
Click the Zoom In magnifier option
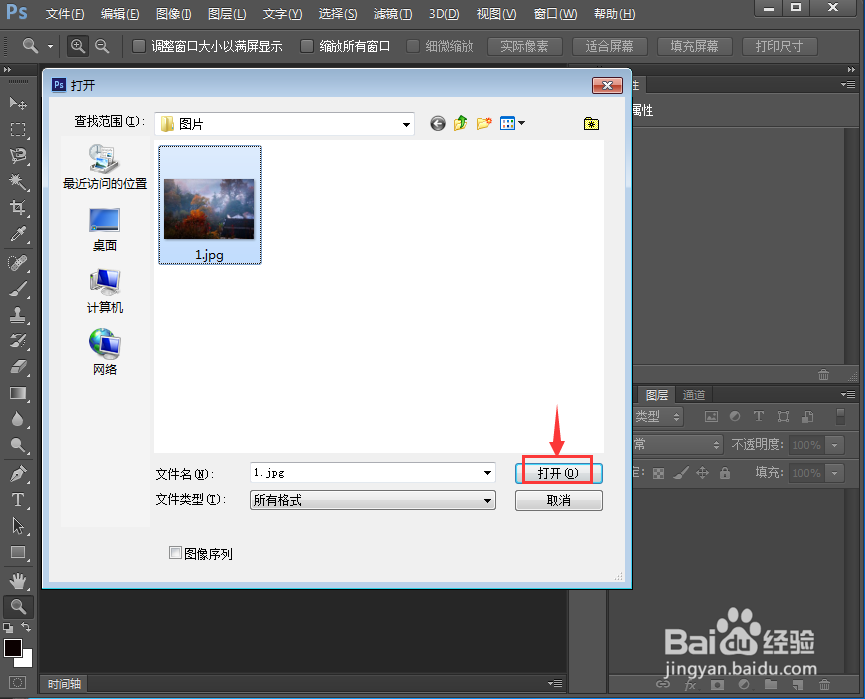tap(78, 46)
